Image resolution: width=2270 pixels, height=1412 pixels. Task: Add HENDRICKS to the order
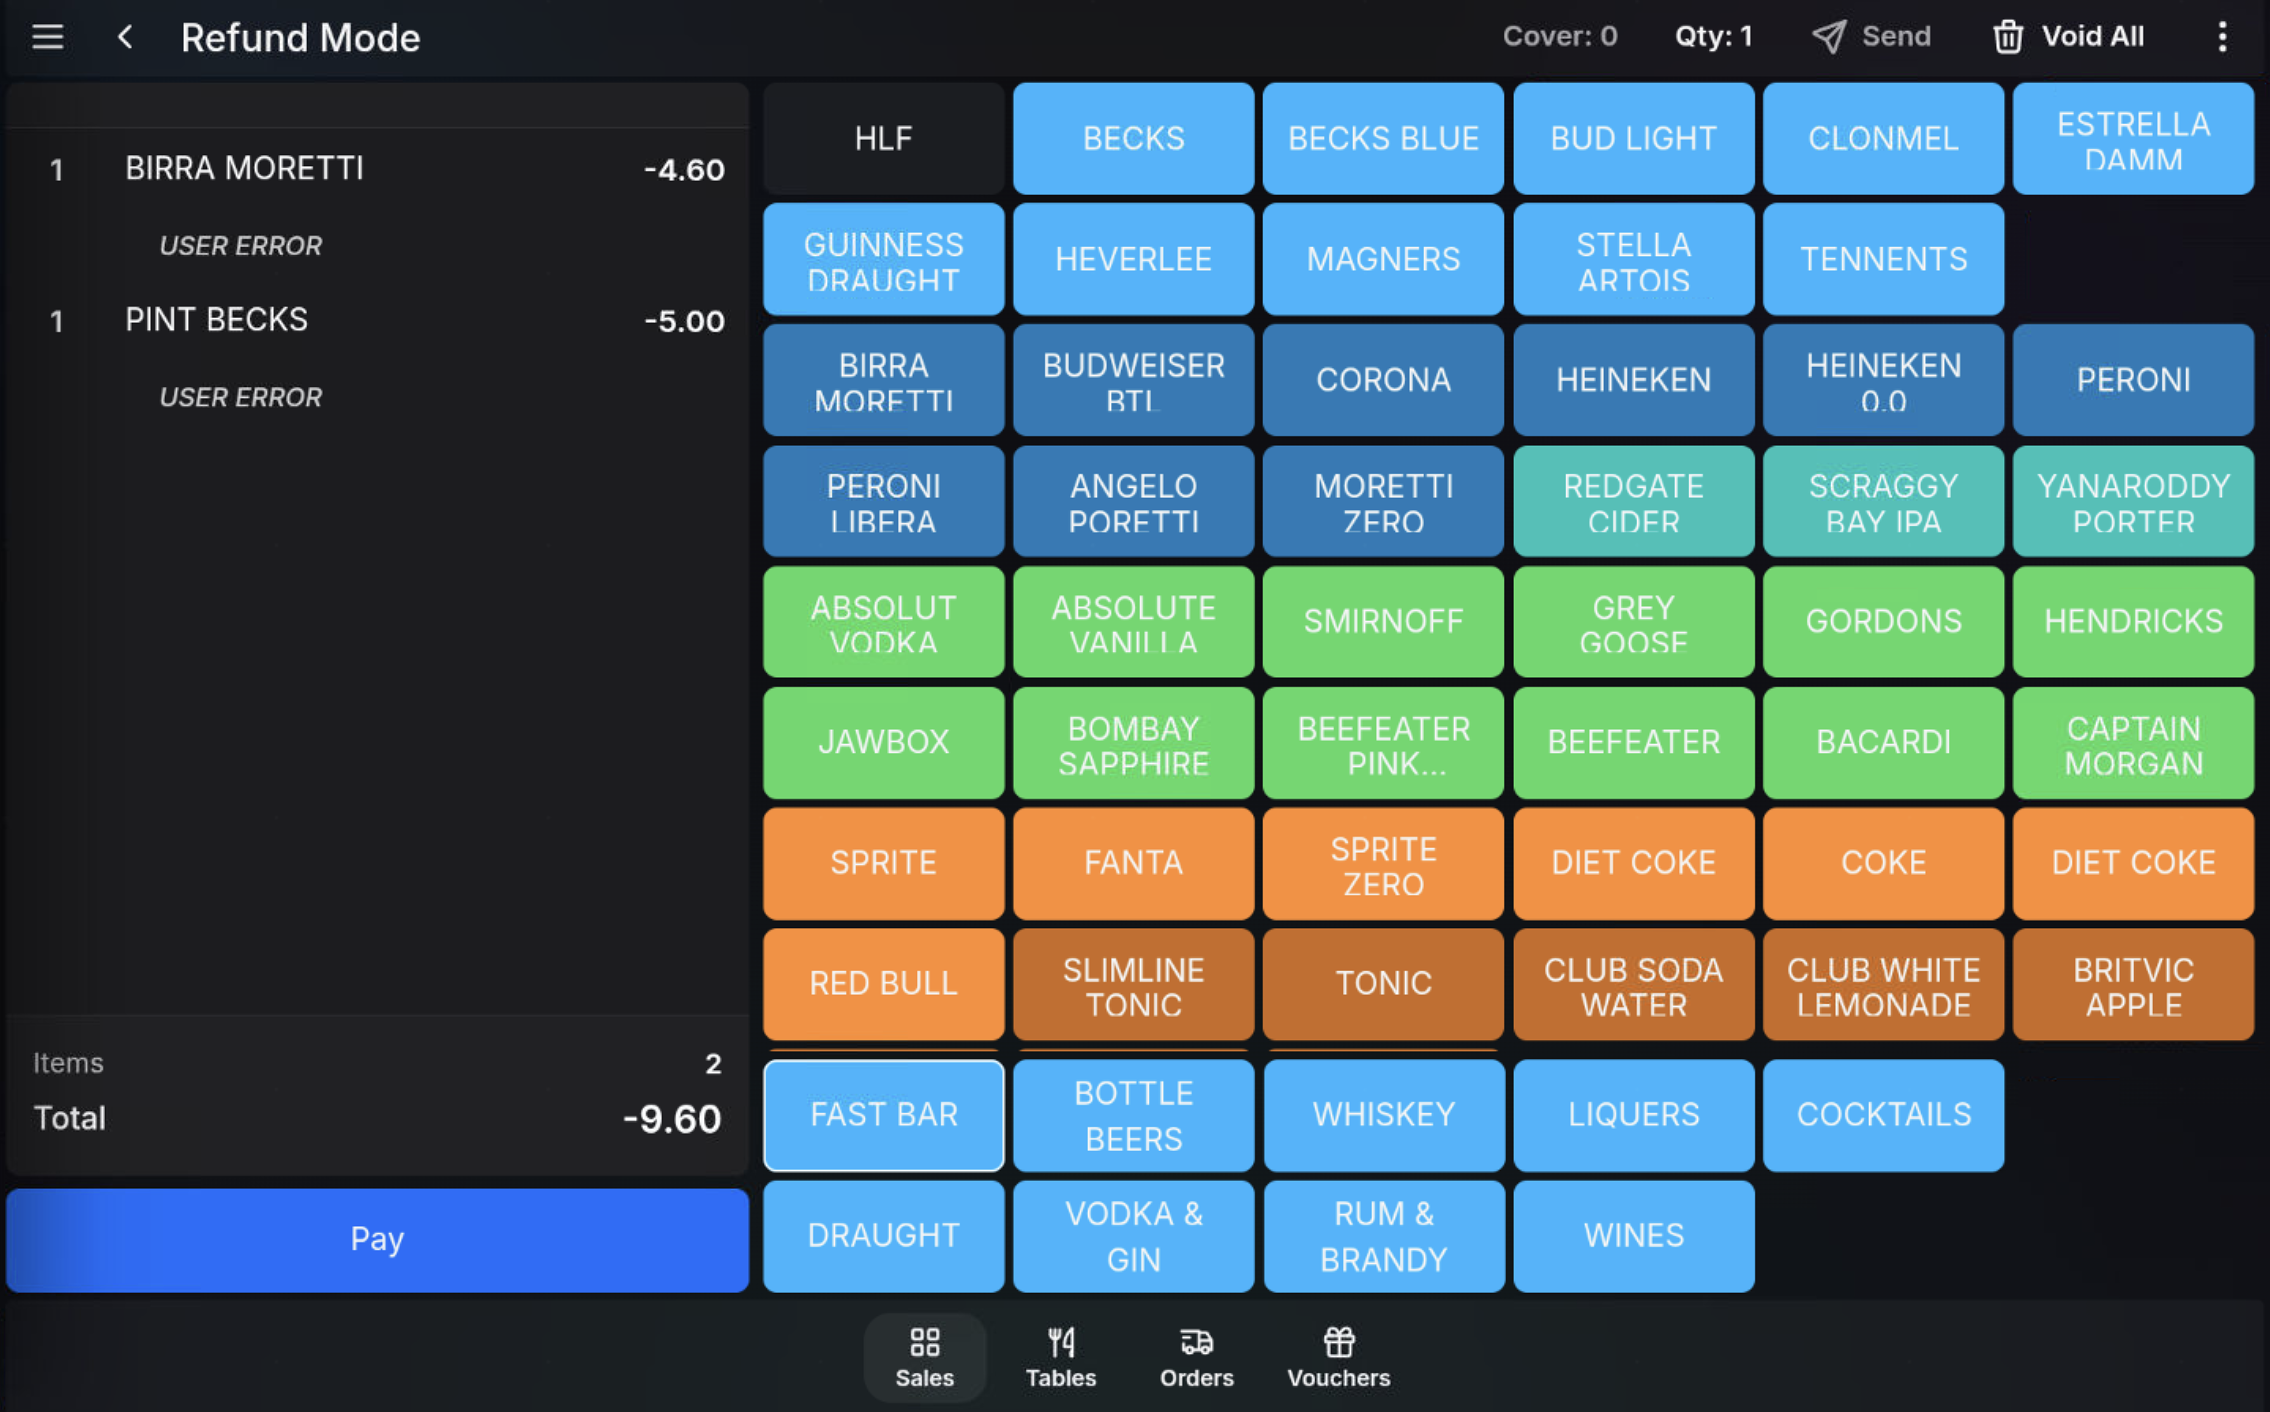(x=2133, y=622)
